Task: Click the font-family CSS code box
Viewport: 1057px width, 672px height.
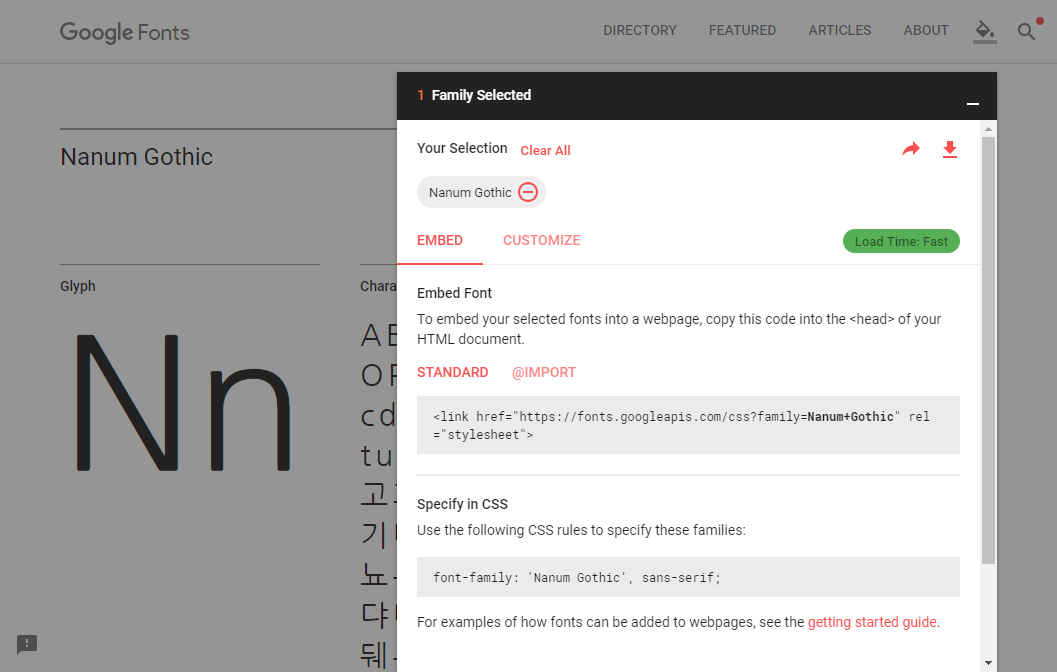Action: 688,577
